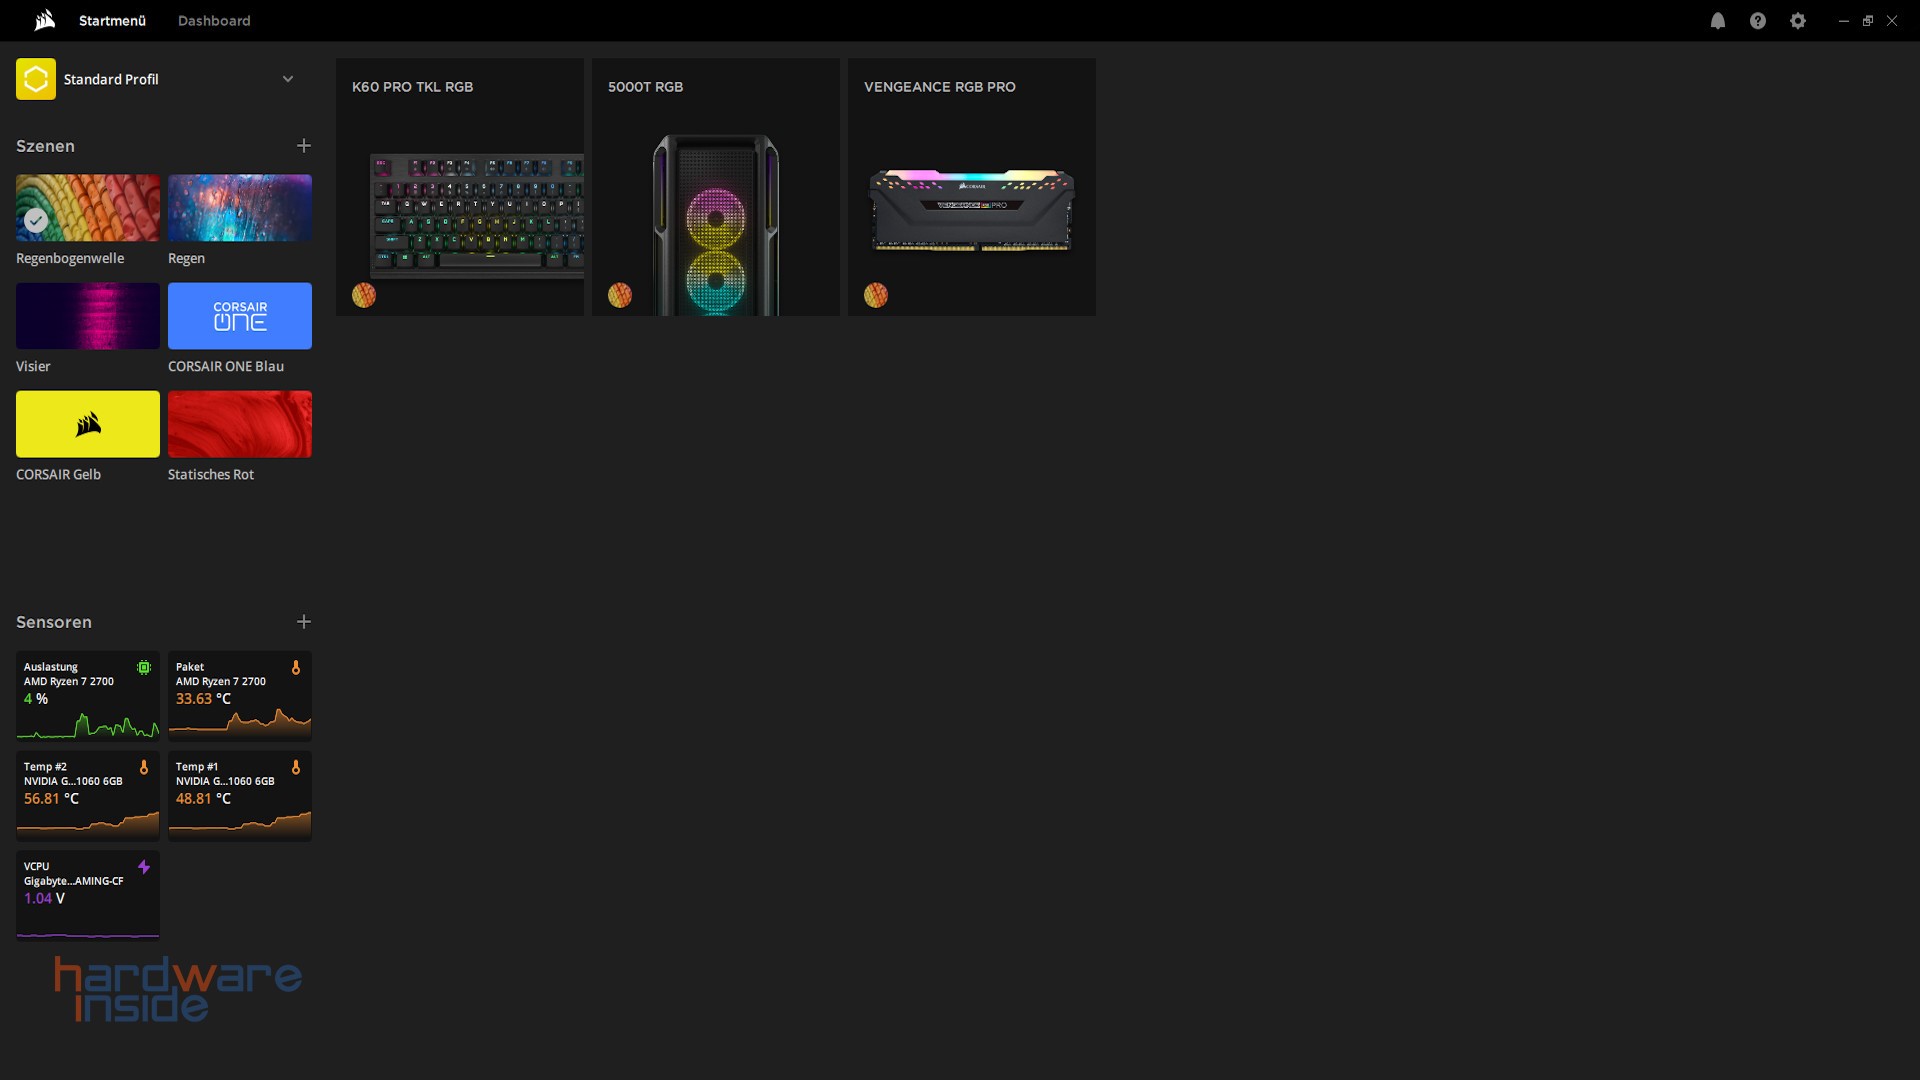The width and height of the screenshot is (1920, 1080).
Task: Click the purple lightning icon on VCPU
Action: 144,867
